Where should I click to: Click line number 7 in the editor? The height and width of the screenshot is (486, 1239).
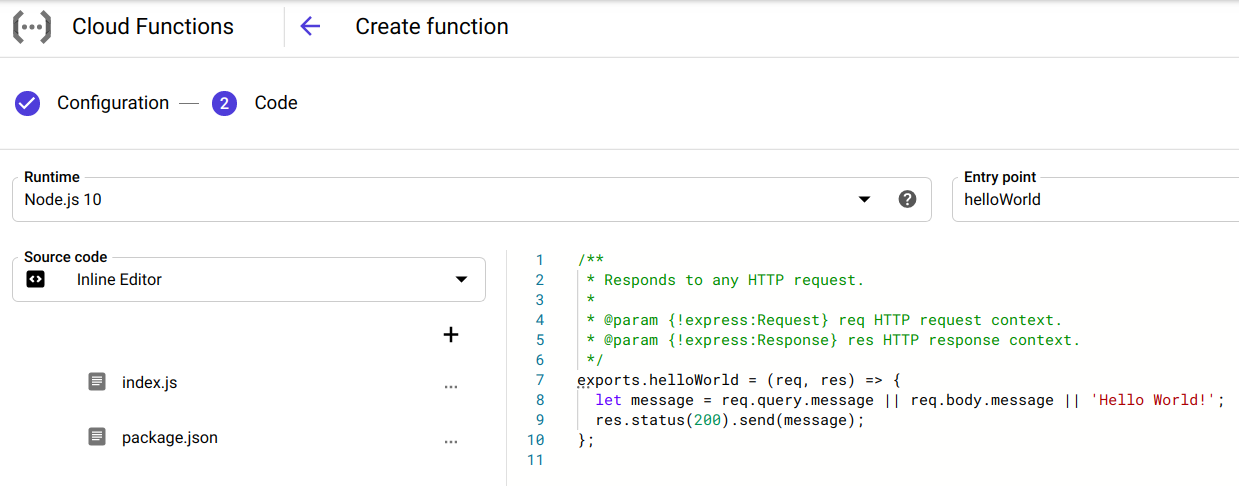(x=540, y=380)
